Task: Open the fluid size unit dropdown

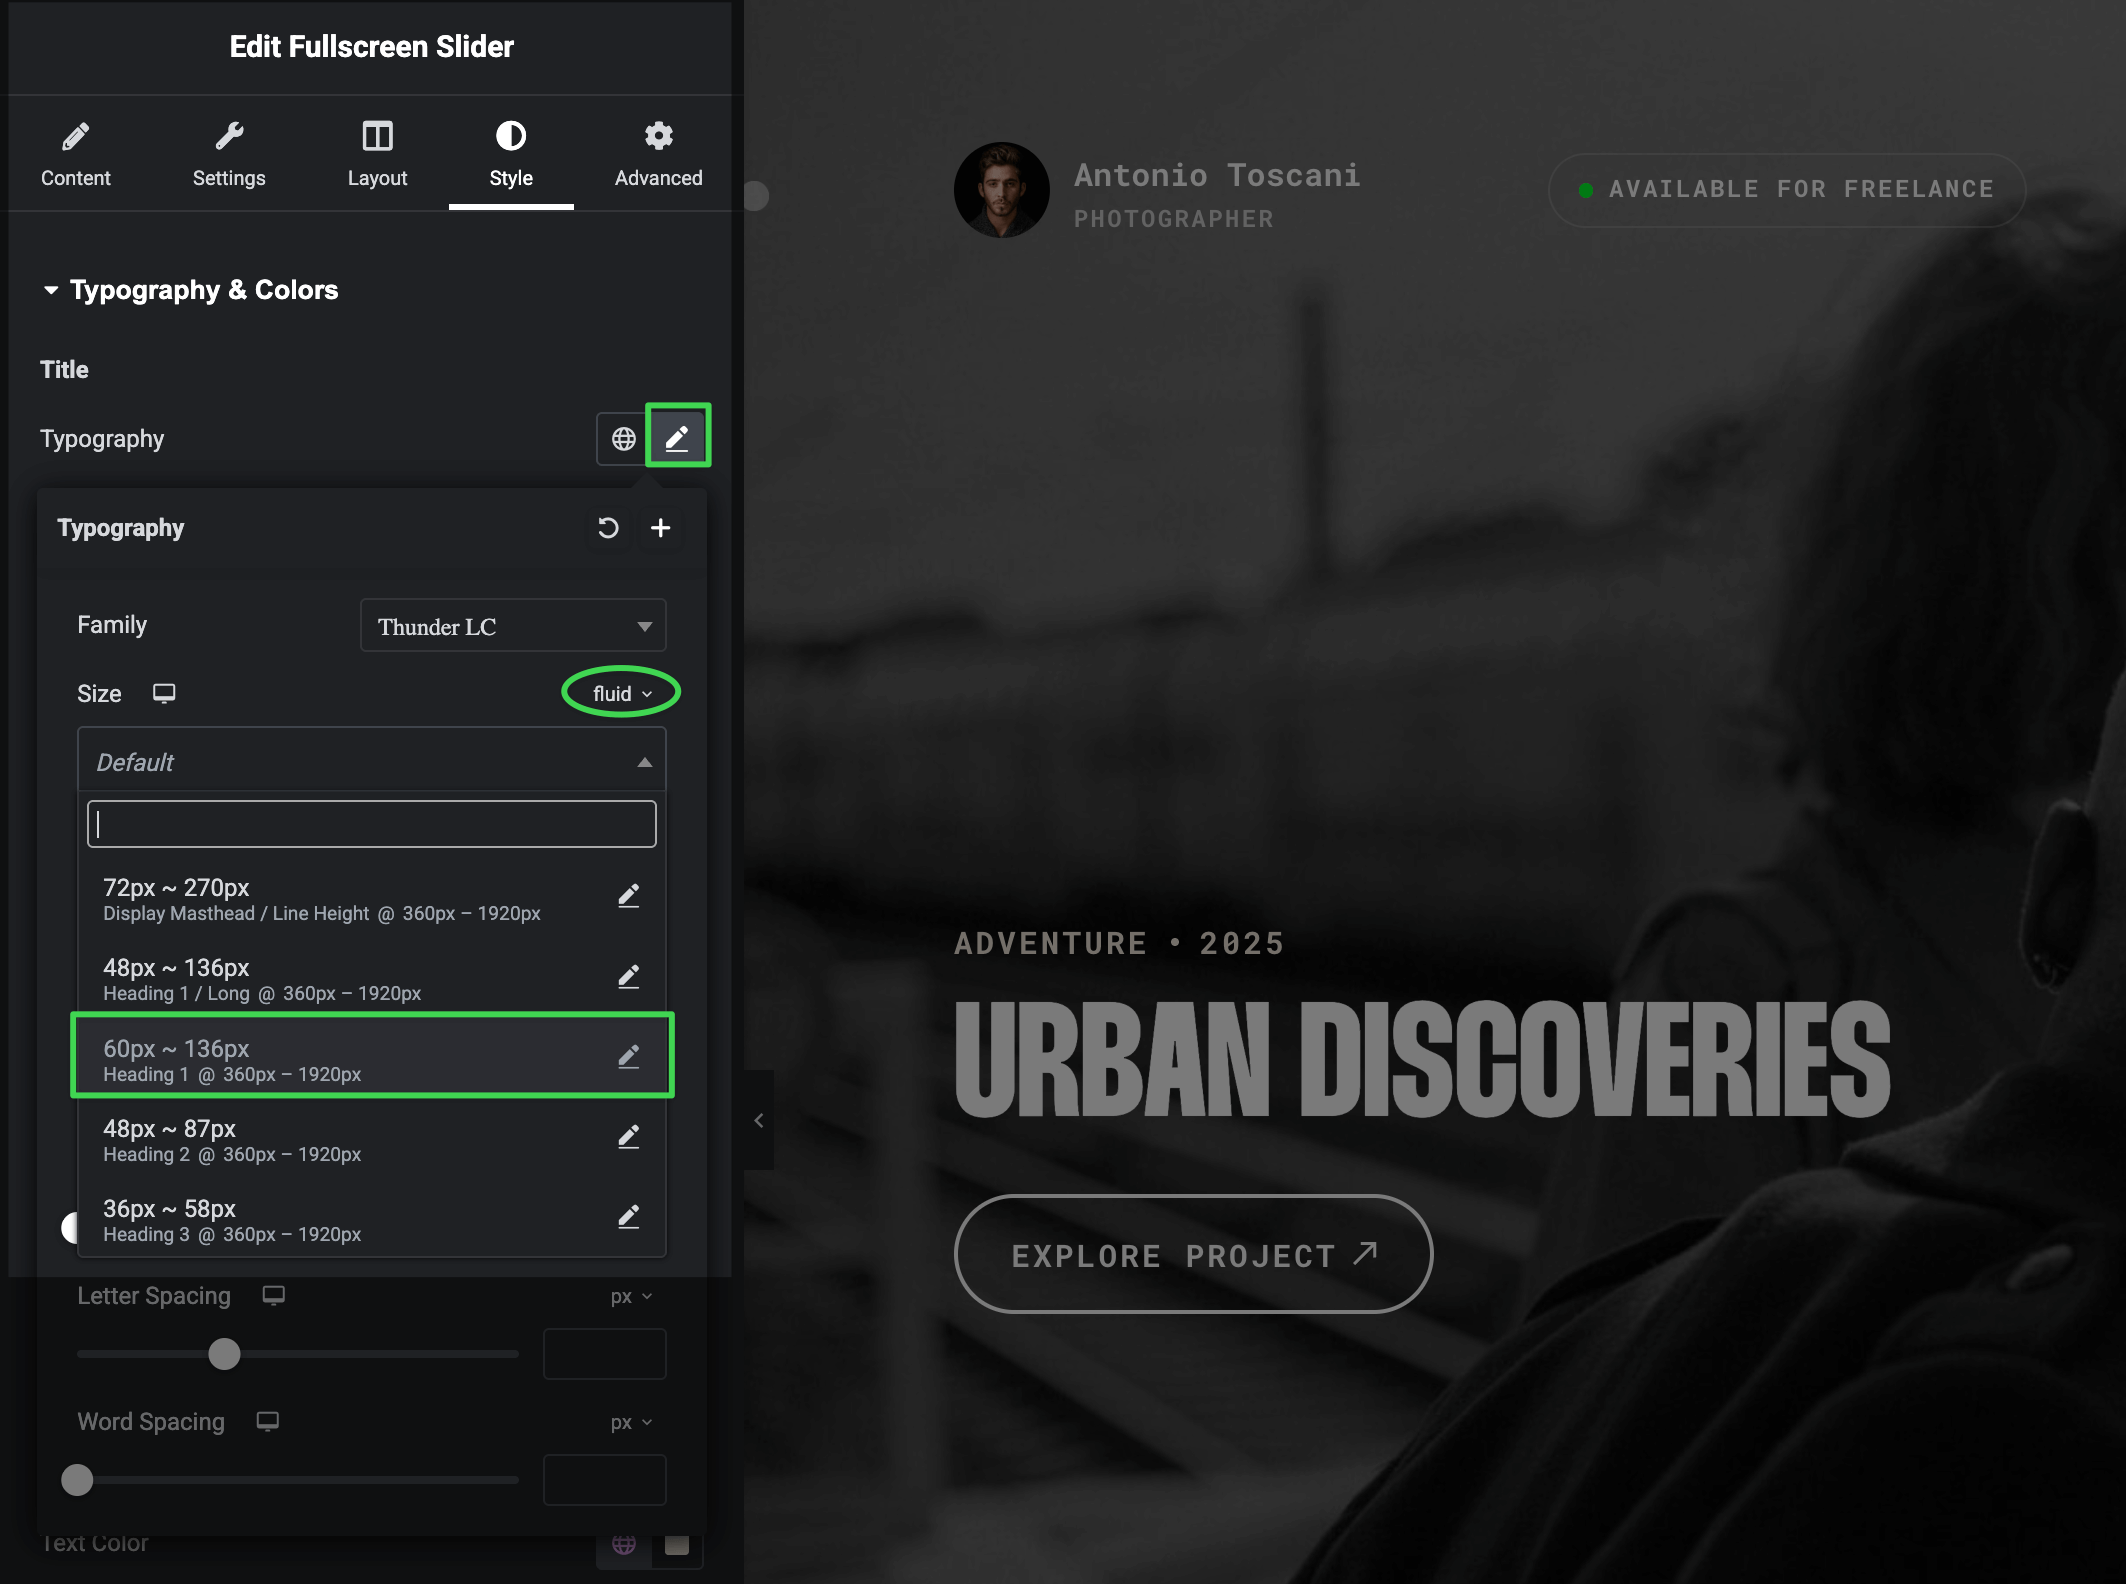Action: (621, 693)
